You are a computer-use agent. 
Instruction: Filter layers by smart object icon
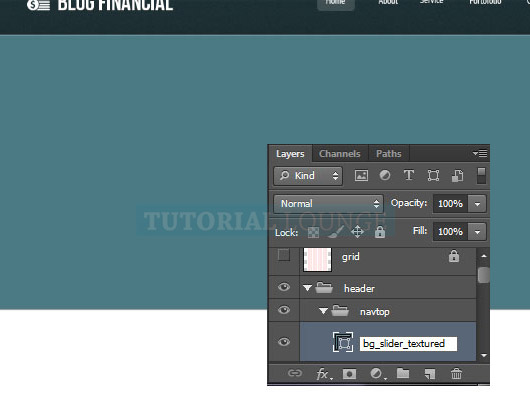coord(457,176)
